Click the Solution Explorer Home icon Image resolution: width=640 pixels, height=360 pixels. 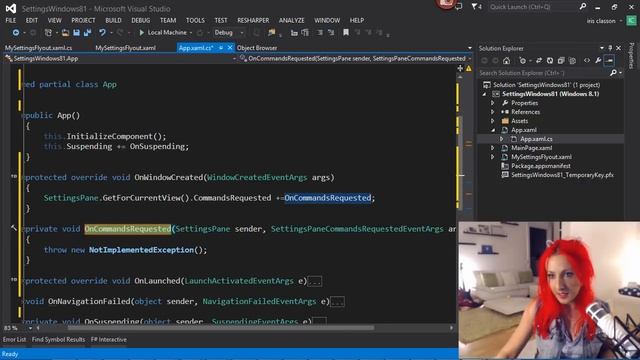click(507, 60)
